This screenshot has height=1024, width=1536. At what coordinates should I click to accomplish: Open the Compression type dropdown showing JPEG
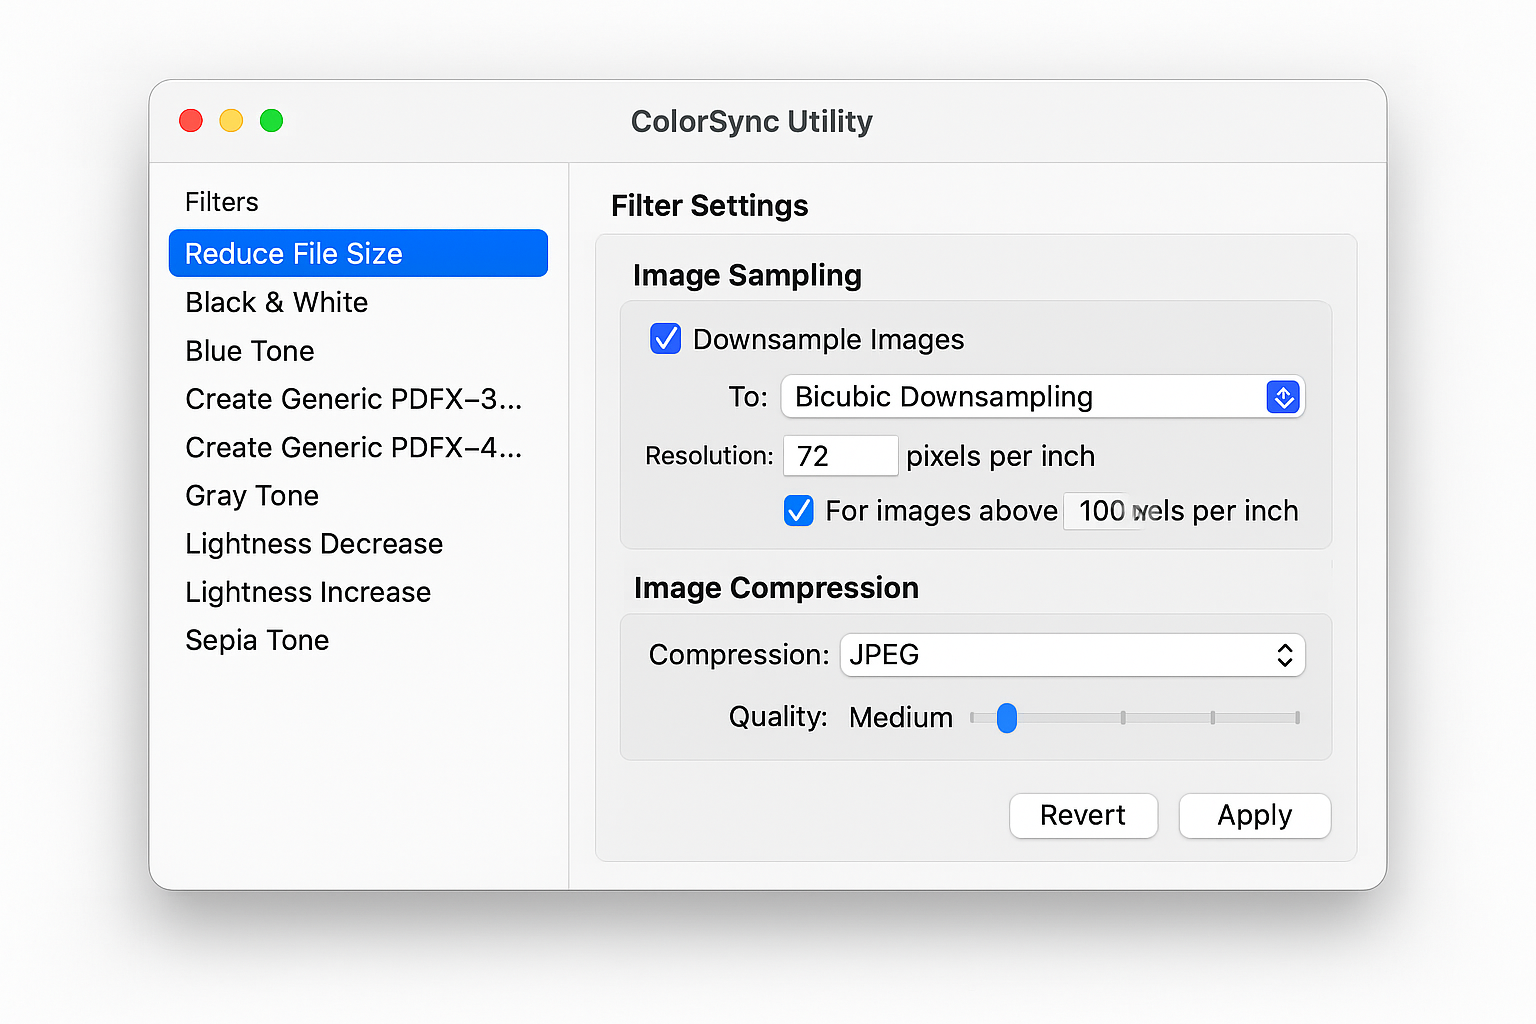1071,655
